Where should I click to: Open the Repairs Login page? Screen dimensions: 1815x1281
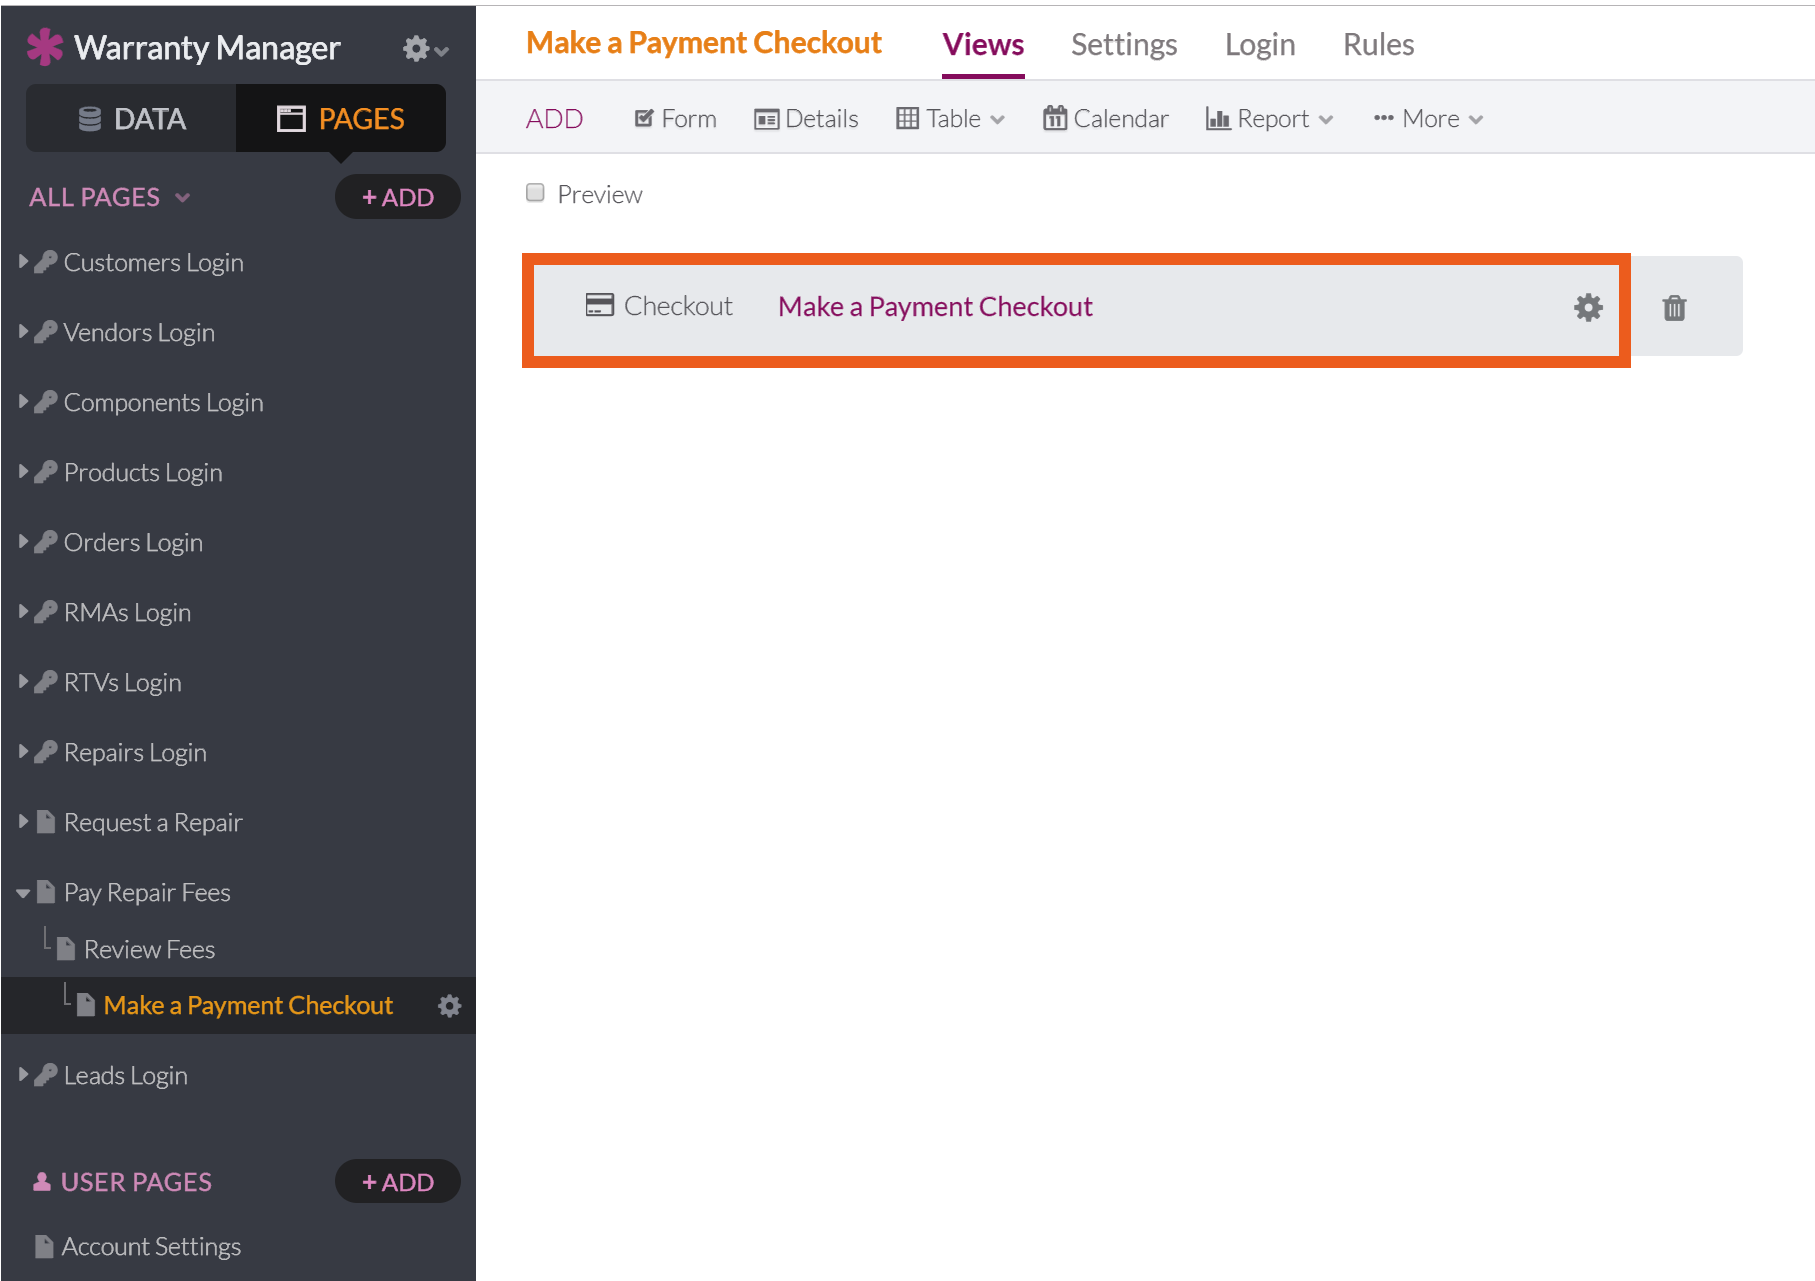point(135,752)
